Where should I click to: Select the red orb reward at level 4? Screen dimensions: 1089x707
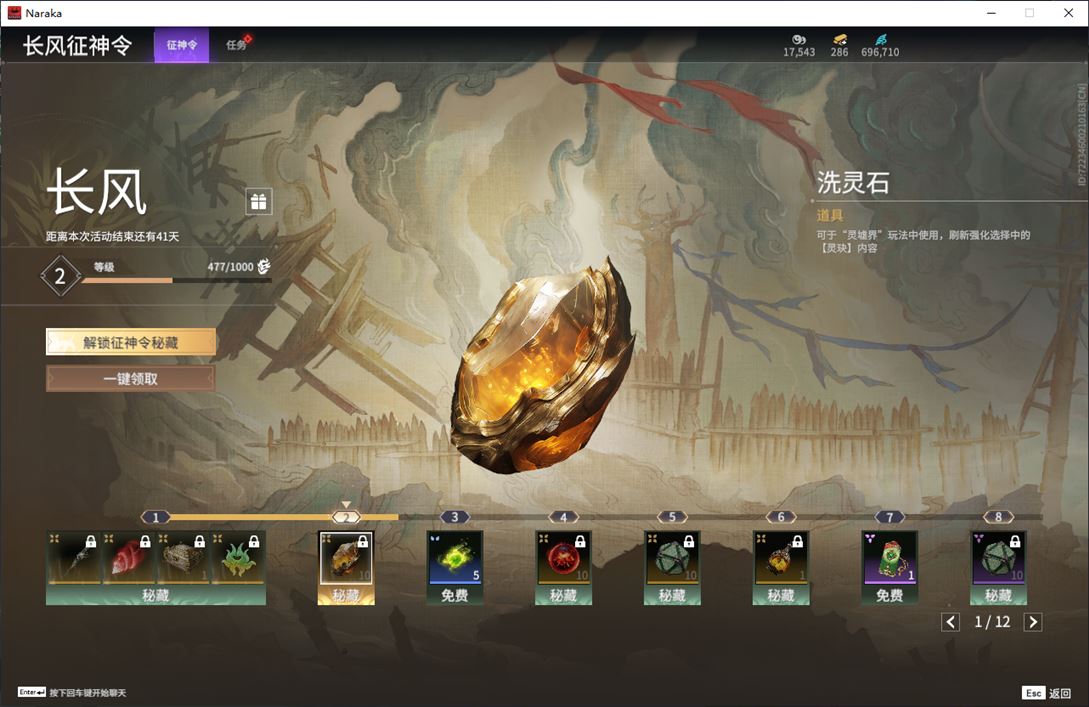563,558
